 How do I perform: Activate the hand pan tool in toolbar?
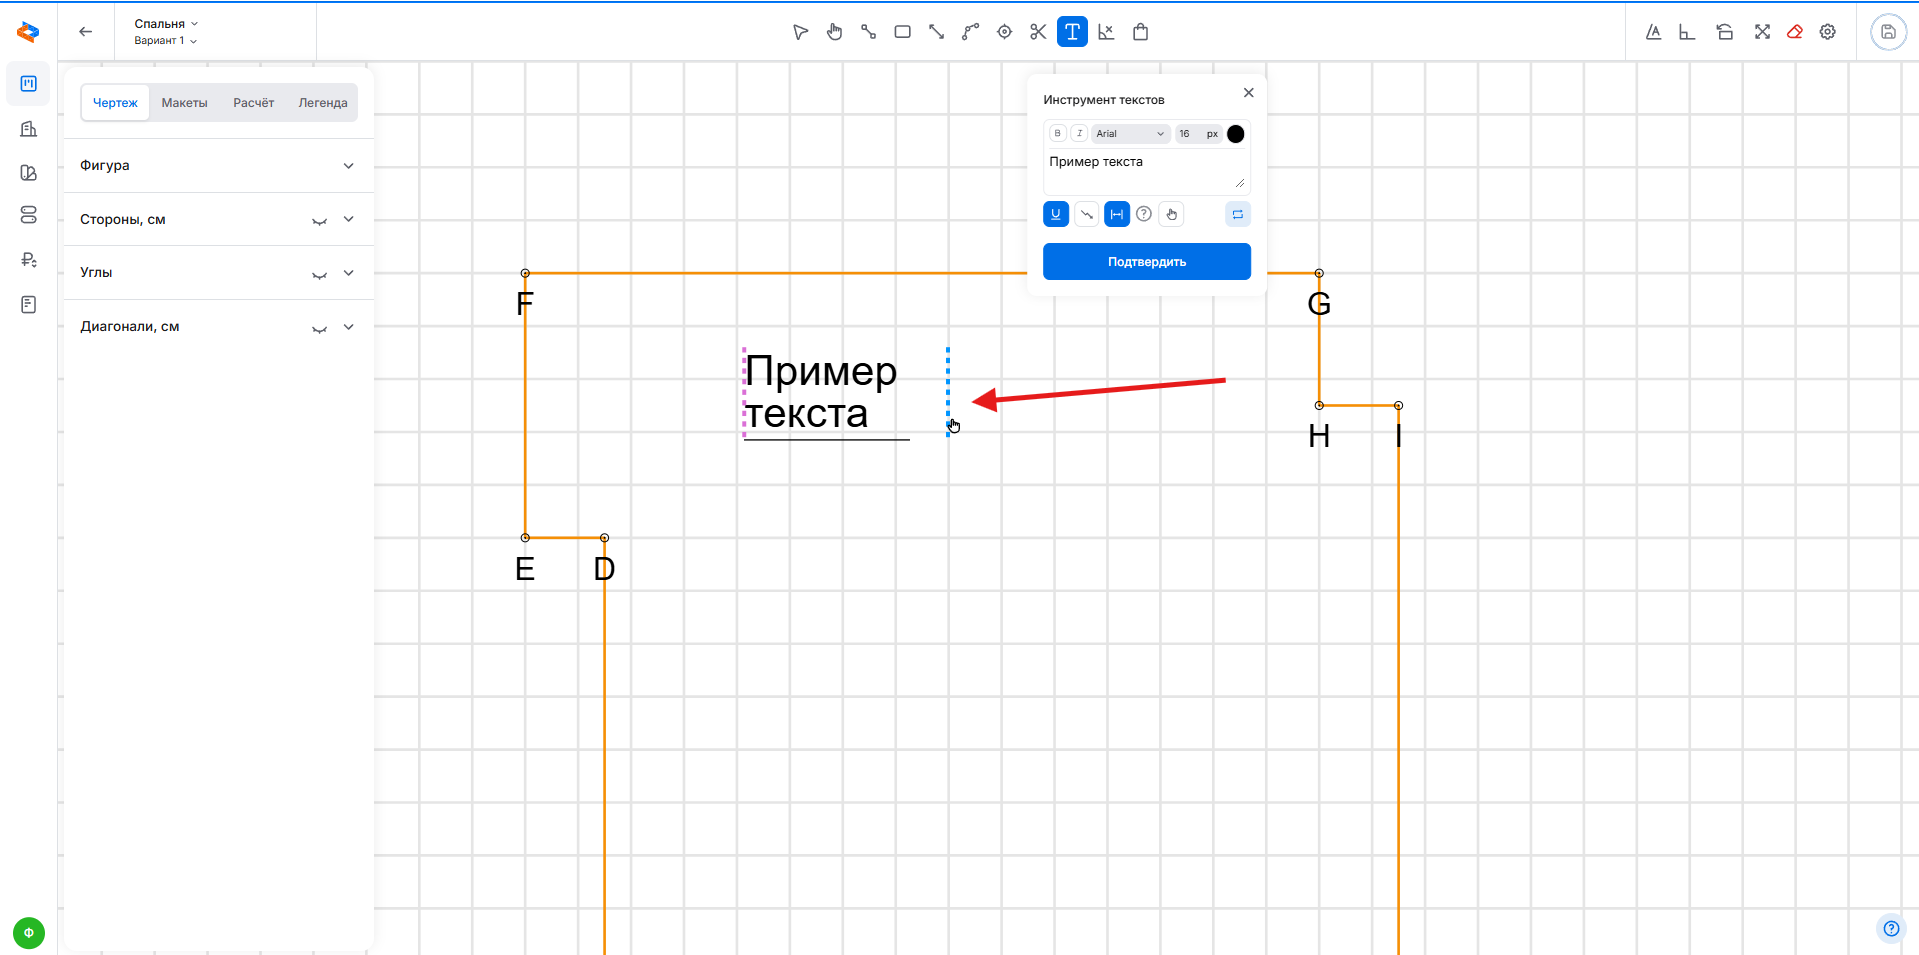(834, 32)
